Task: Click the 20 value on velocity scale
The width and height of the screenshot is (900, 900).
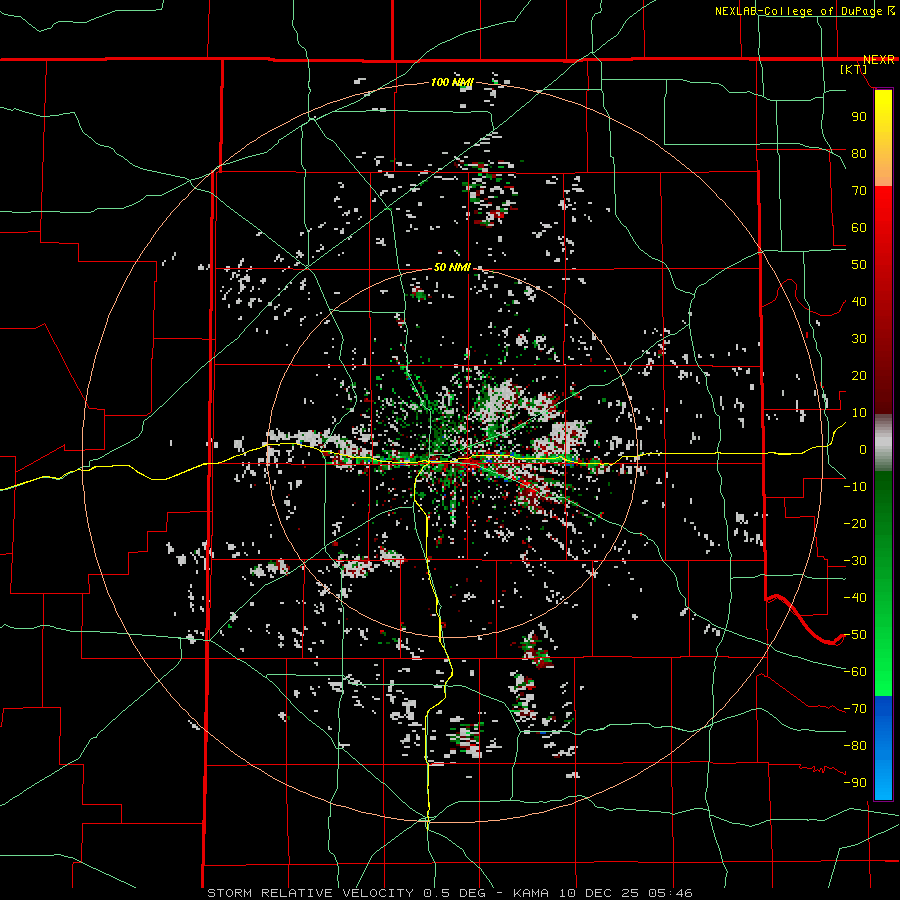Action: [859, 376]
